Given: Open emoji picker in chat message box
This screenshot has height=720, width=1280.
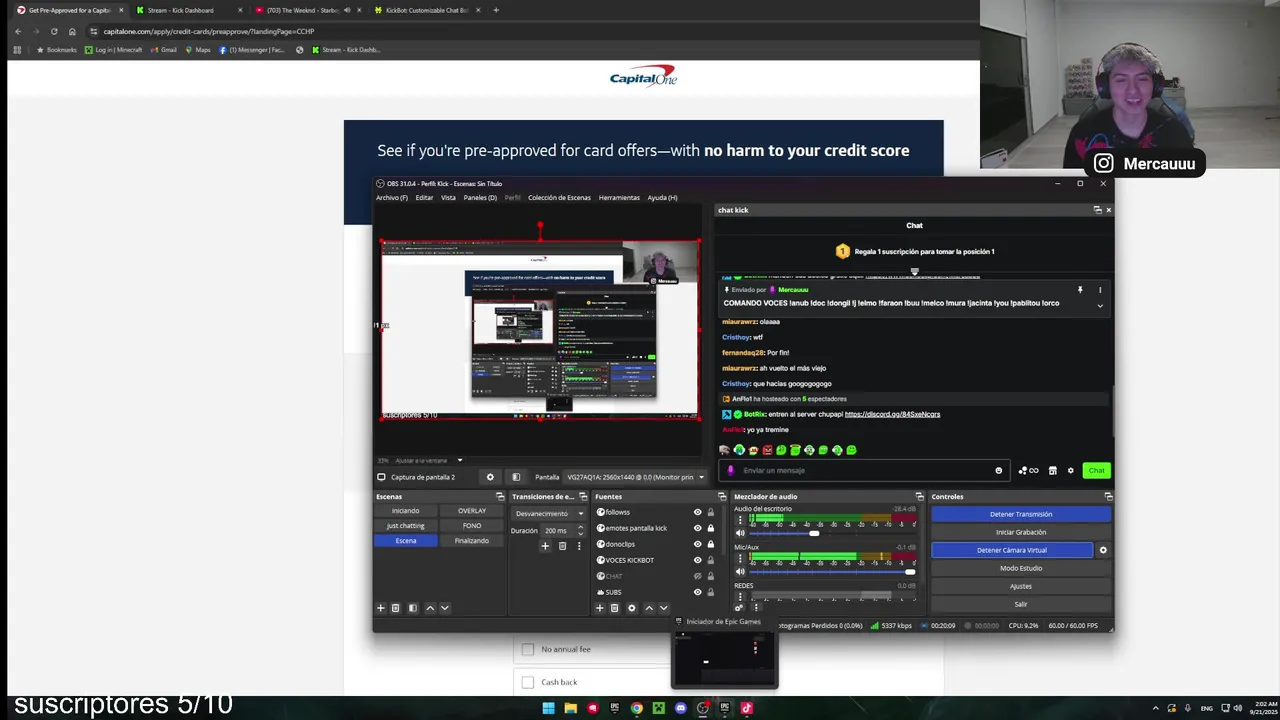Looking at the screenshot, I should coord(998,471).
